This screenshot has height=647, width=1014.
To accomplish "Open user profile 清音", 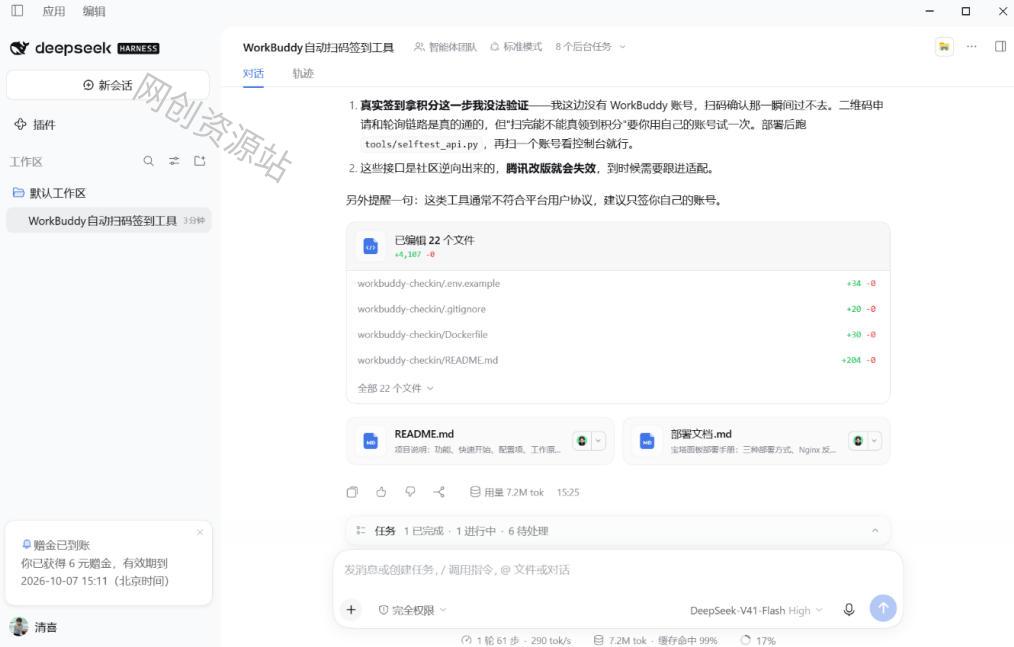I will 34,627.
